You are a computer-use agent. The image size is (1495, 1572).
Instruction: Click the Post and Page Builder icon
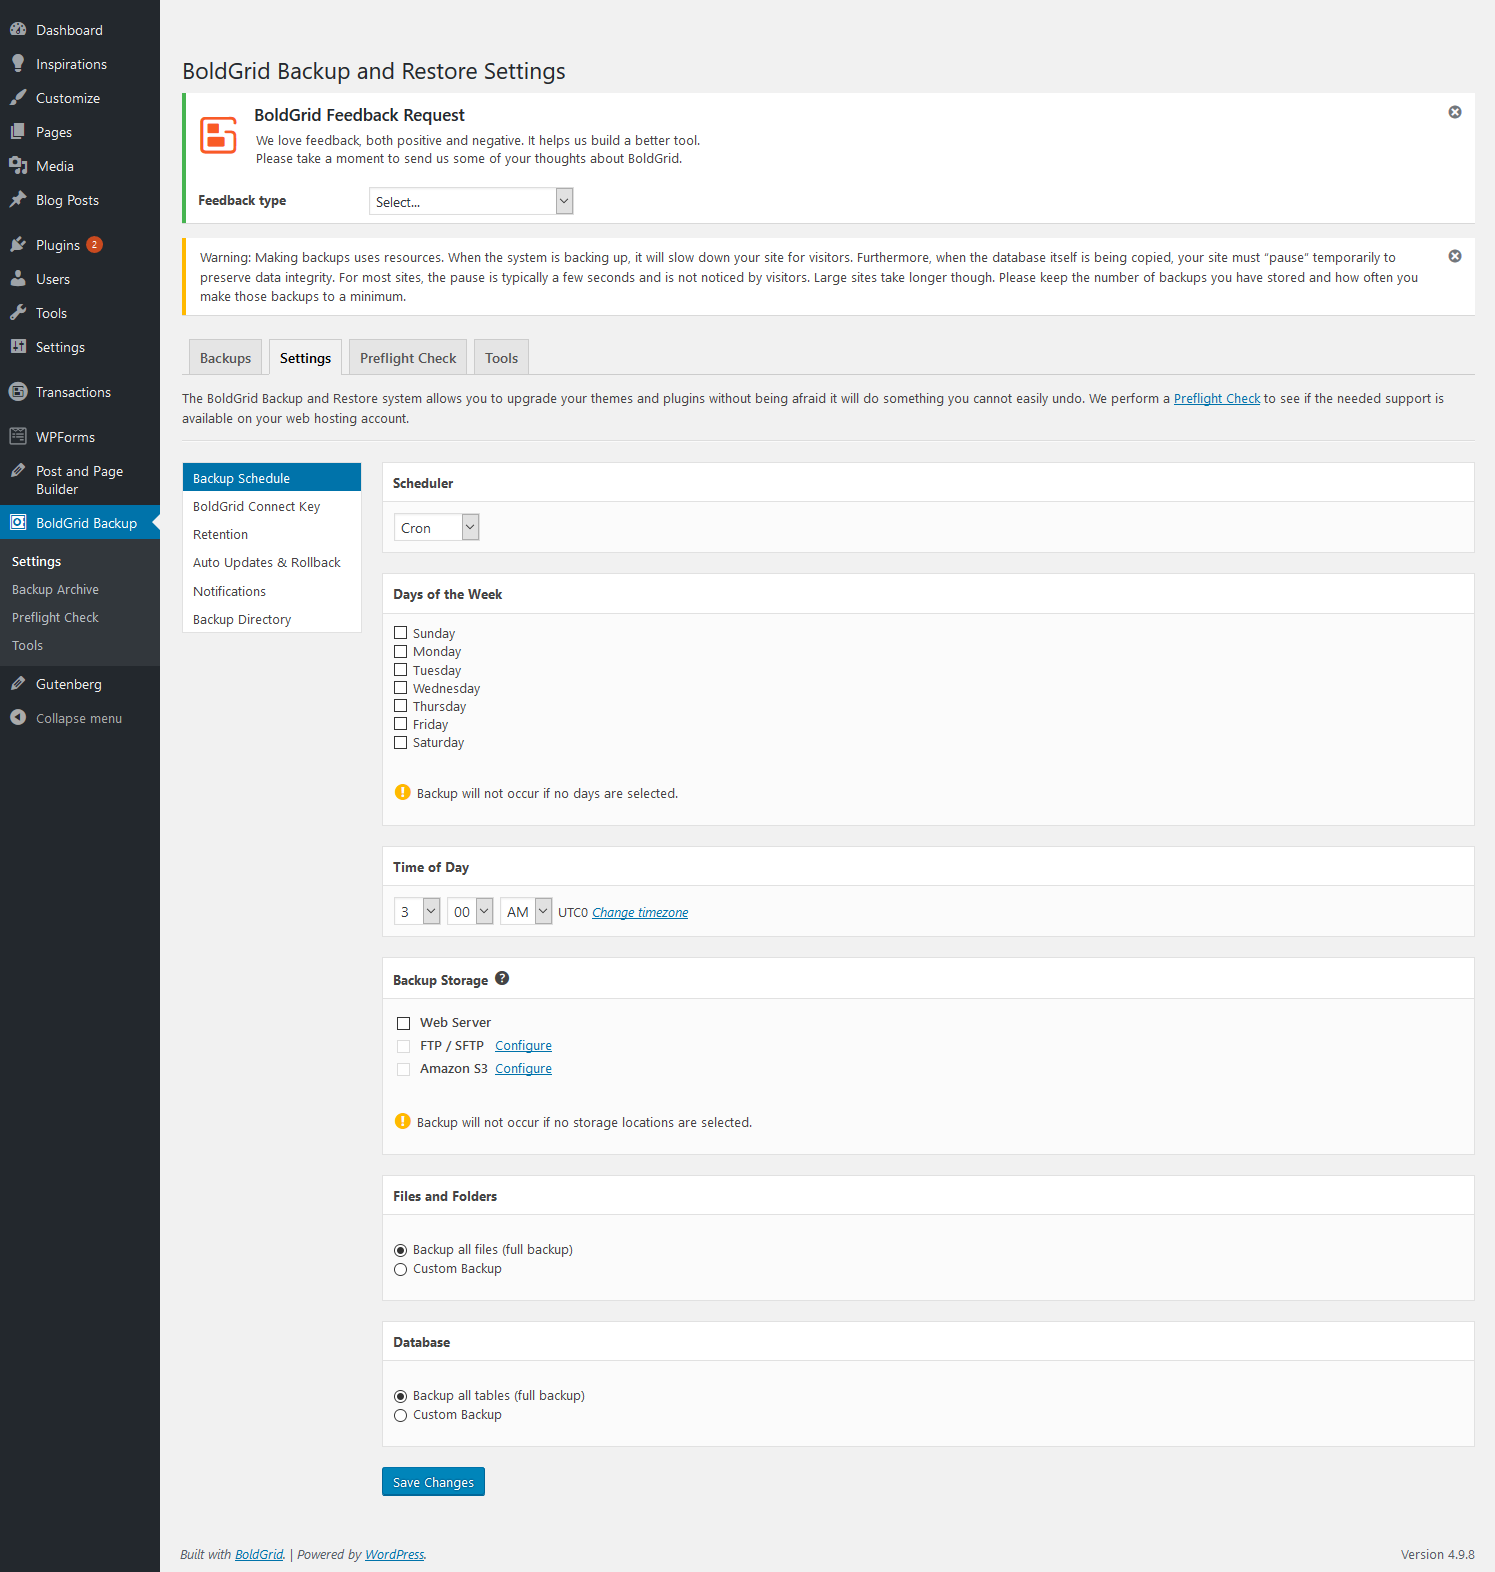(x=18, y=471)
